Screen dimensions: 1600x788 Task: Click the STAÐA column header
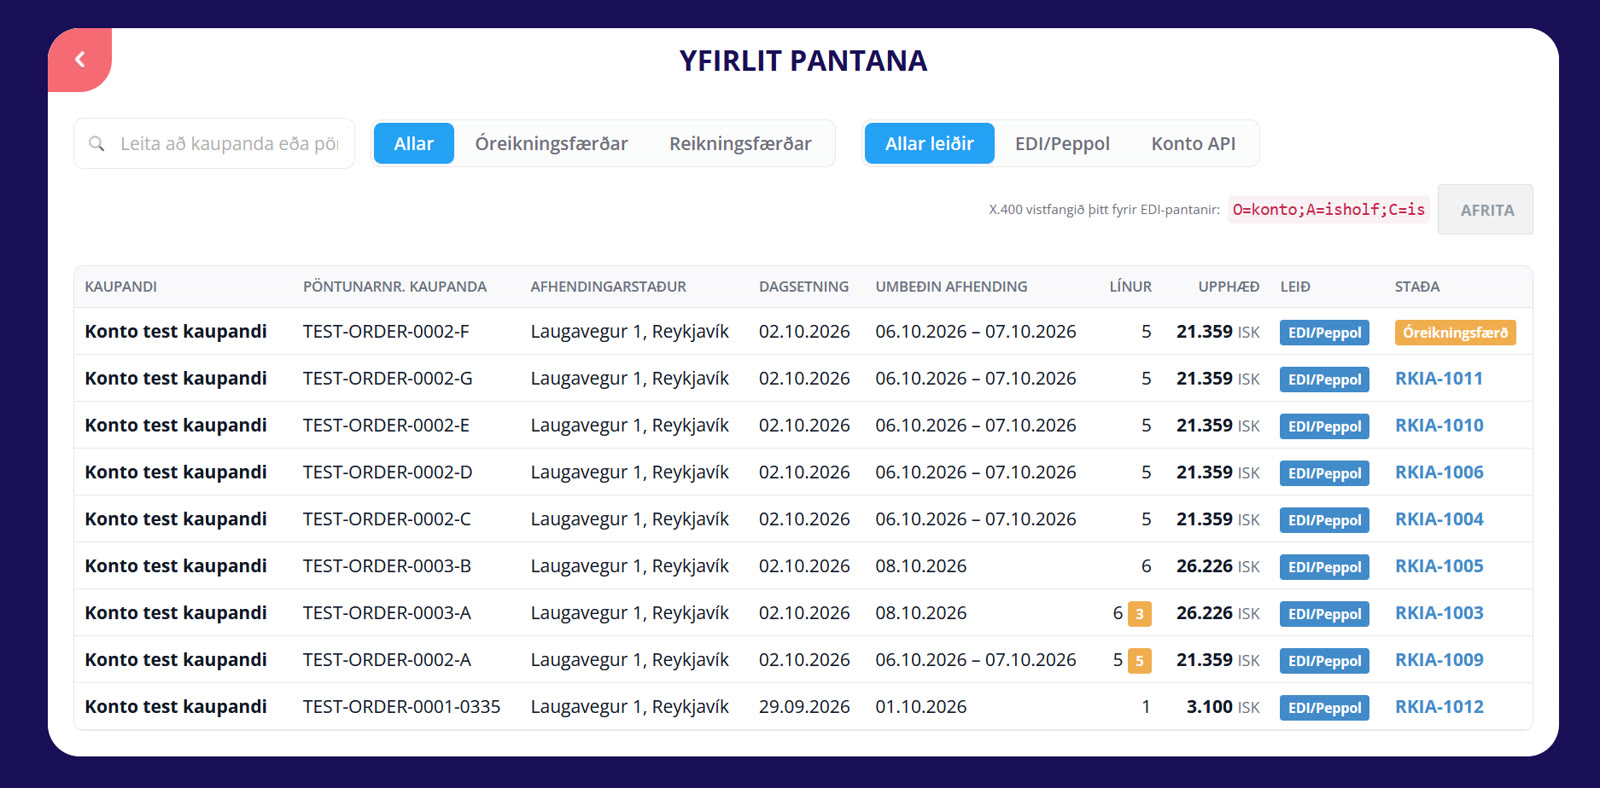[x=1417, y=287]
